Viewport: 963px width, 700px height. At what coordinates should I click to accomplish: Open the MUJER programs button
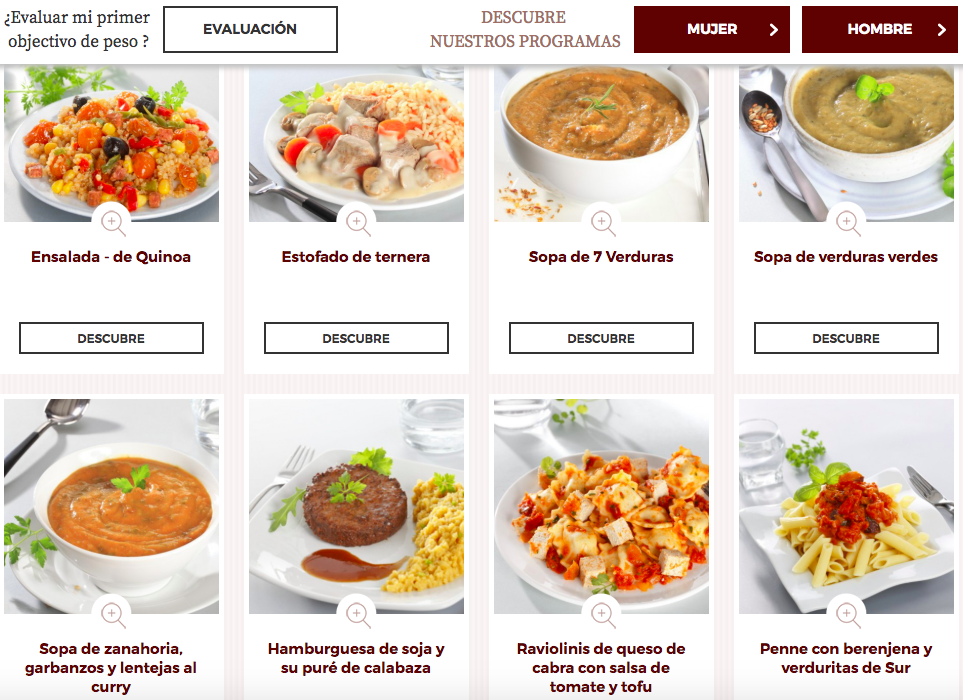(x=712, y=29)
